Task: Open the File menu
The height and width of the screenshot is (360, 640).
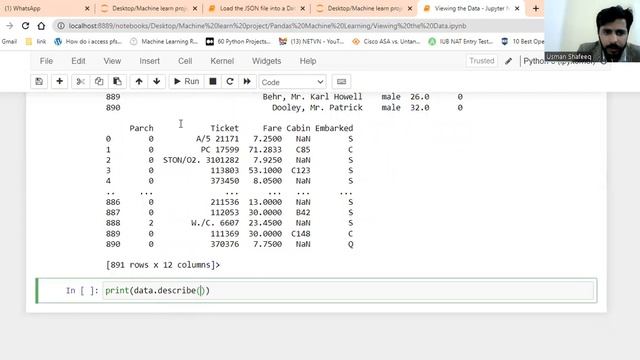Action: coord(46,61)
